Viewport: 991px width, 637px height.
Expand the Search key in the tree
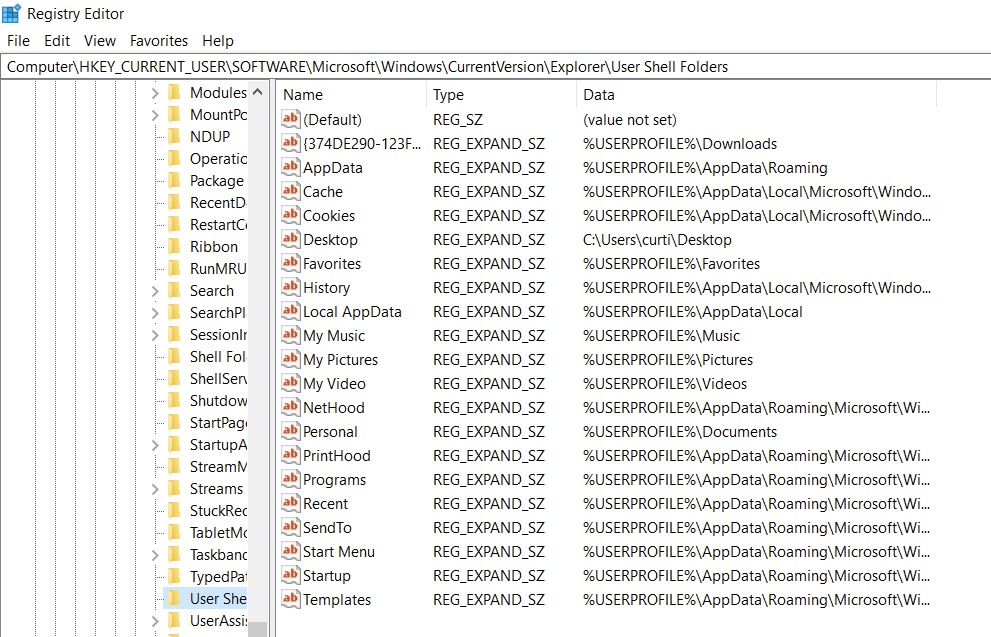tap(155, 290)
